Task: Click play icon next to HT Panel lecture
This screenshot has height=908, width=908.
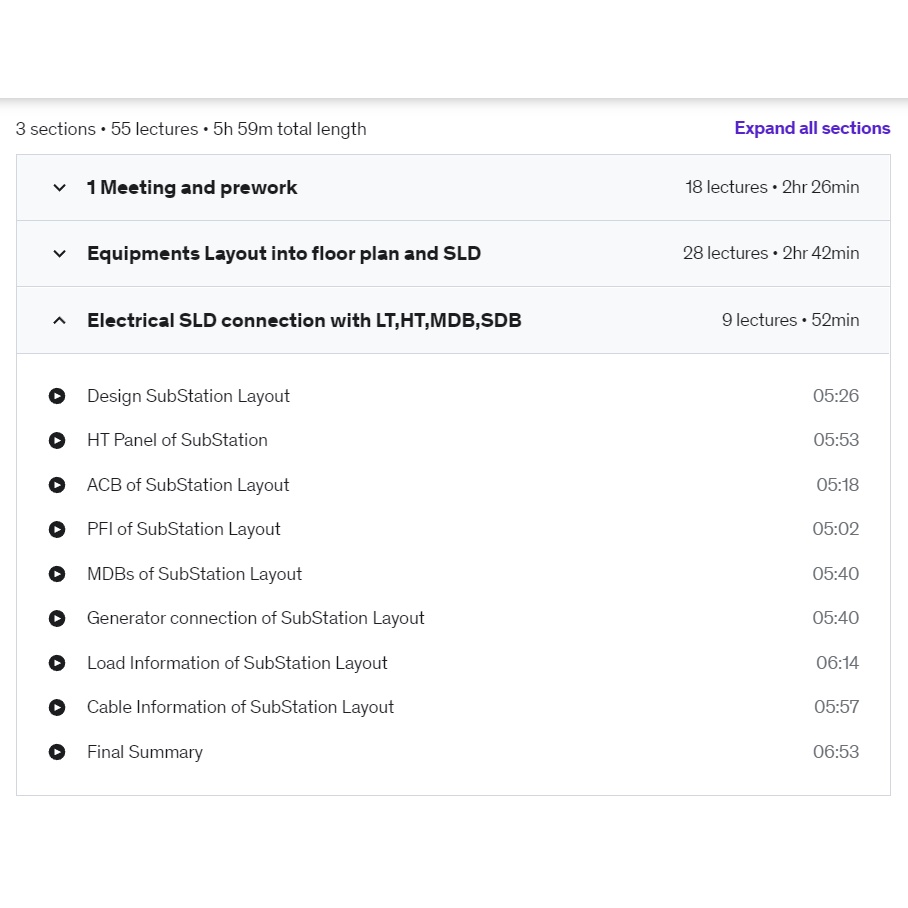Action: [x=57, y=440]
